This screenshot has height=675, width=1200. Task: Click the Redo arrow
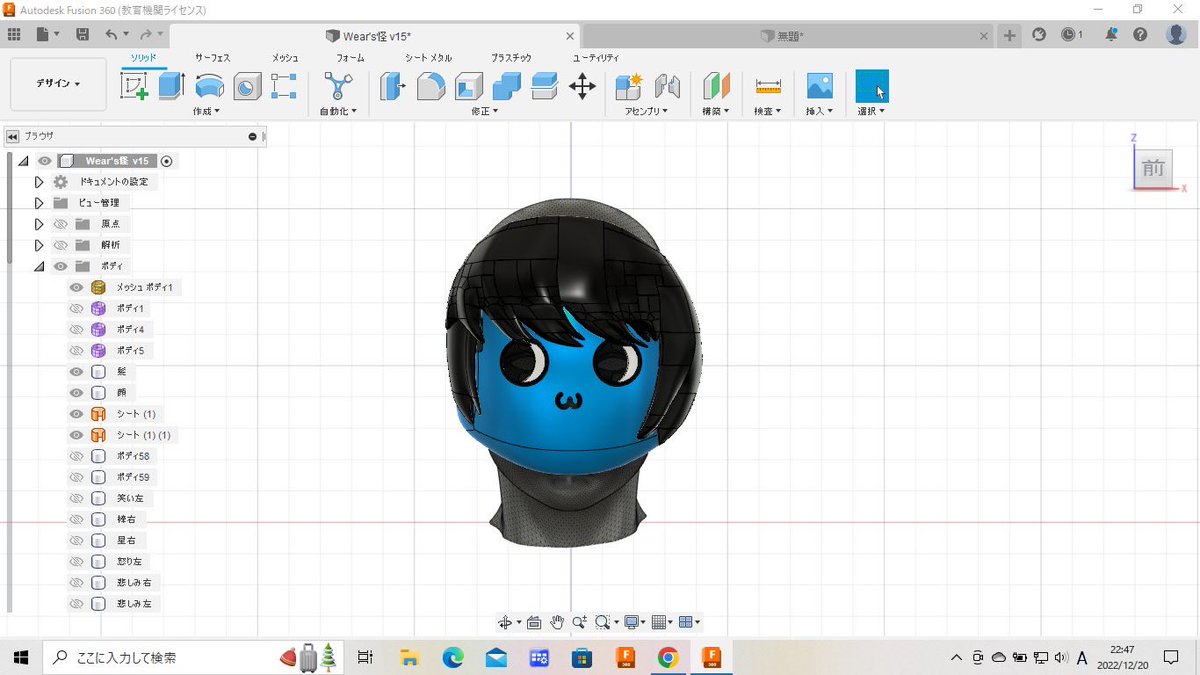coord(146,34)
